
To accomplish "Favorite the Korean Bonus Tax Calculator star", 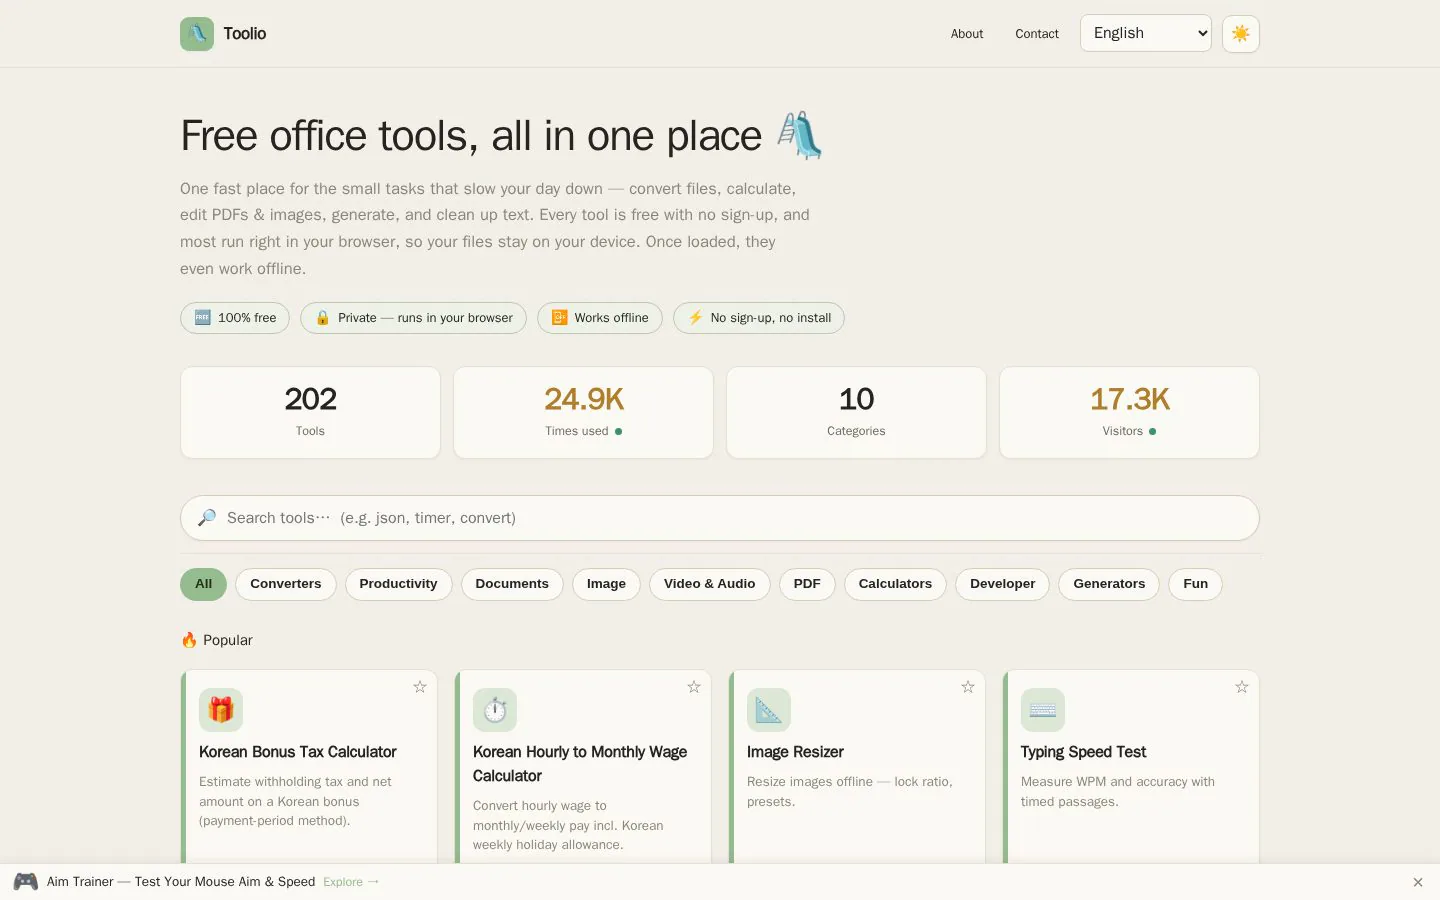I will (x=420, y=687).
